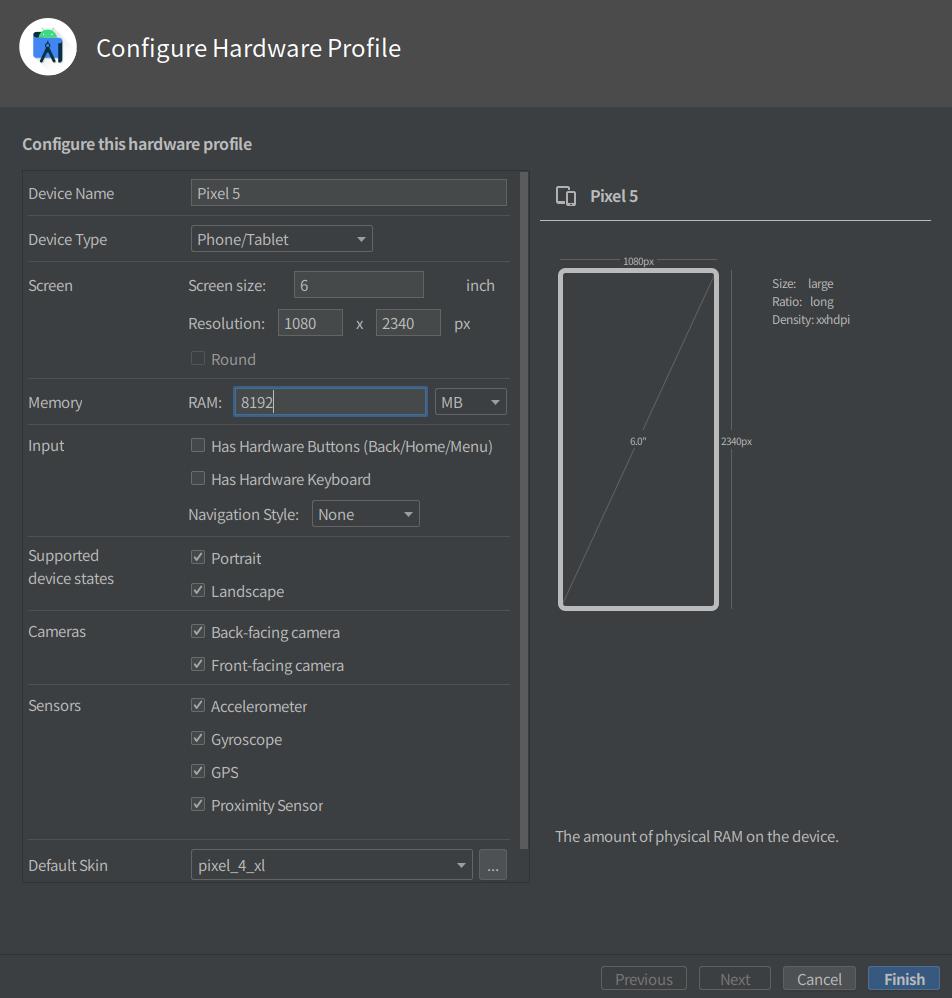Click the Finish button

[x=902, y=978]
